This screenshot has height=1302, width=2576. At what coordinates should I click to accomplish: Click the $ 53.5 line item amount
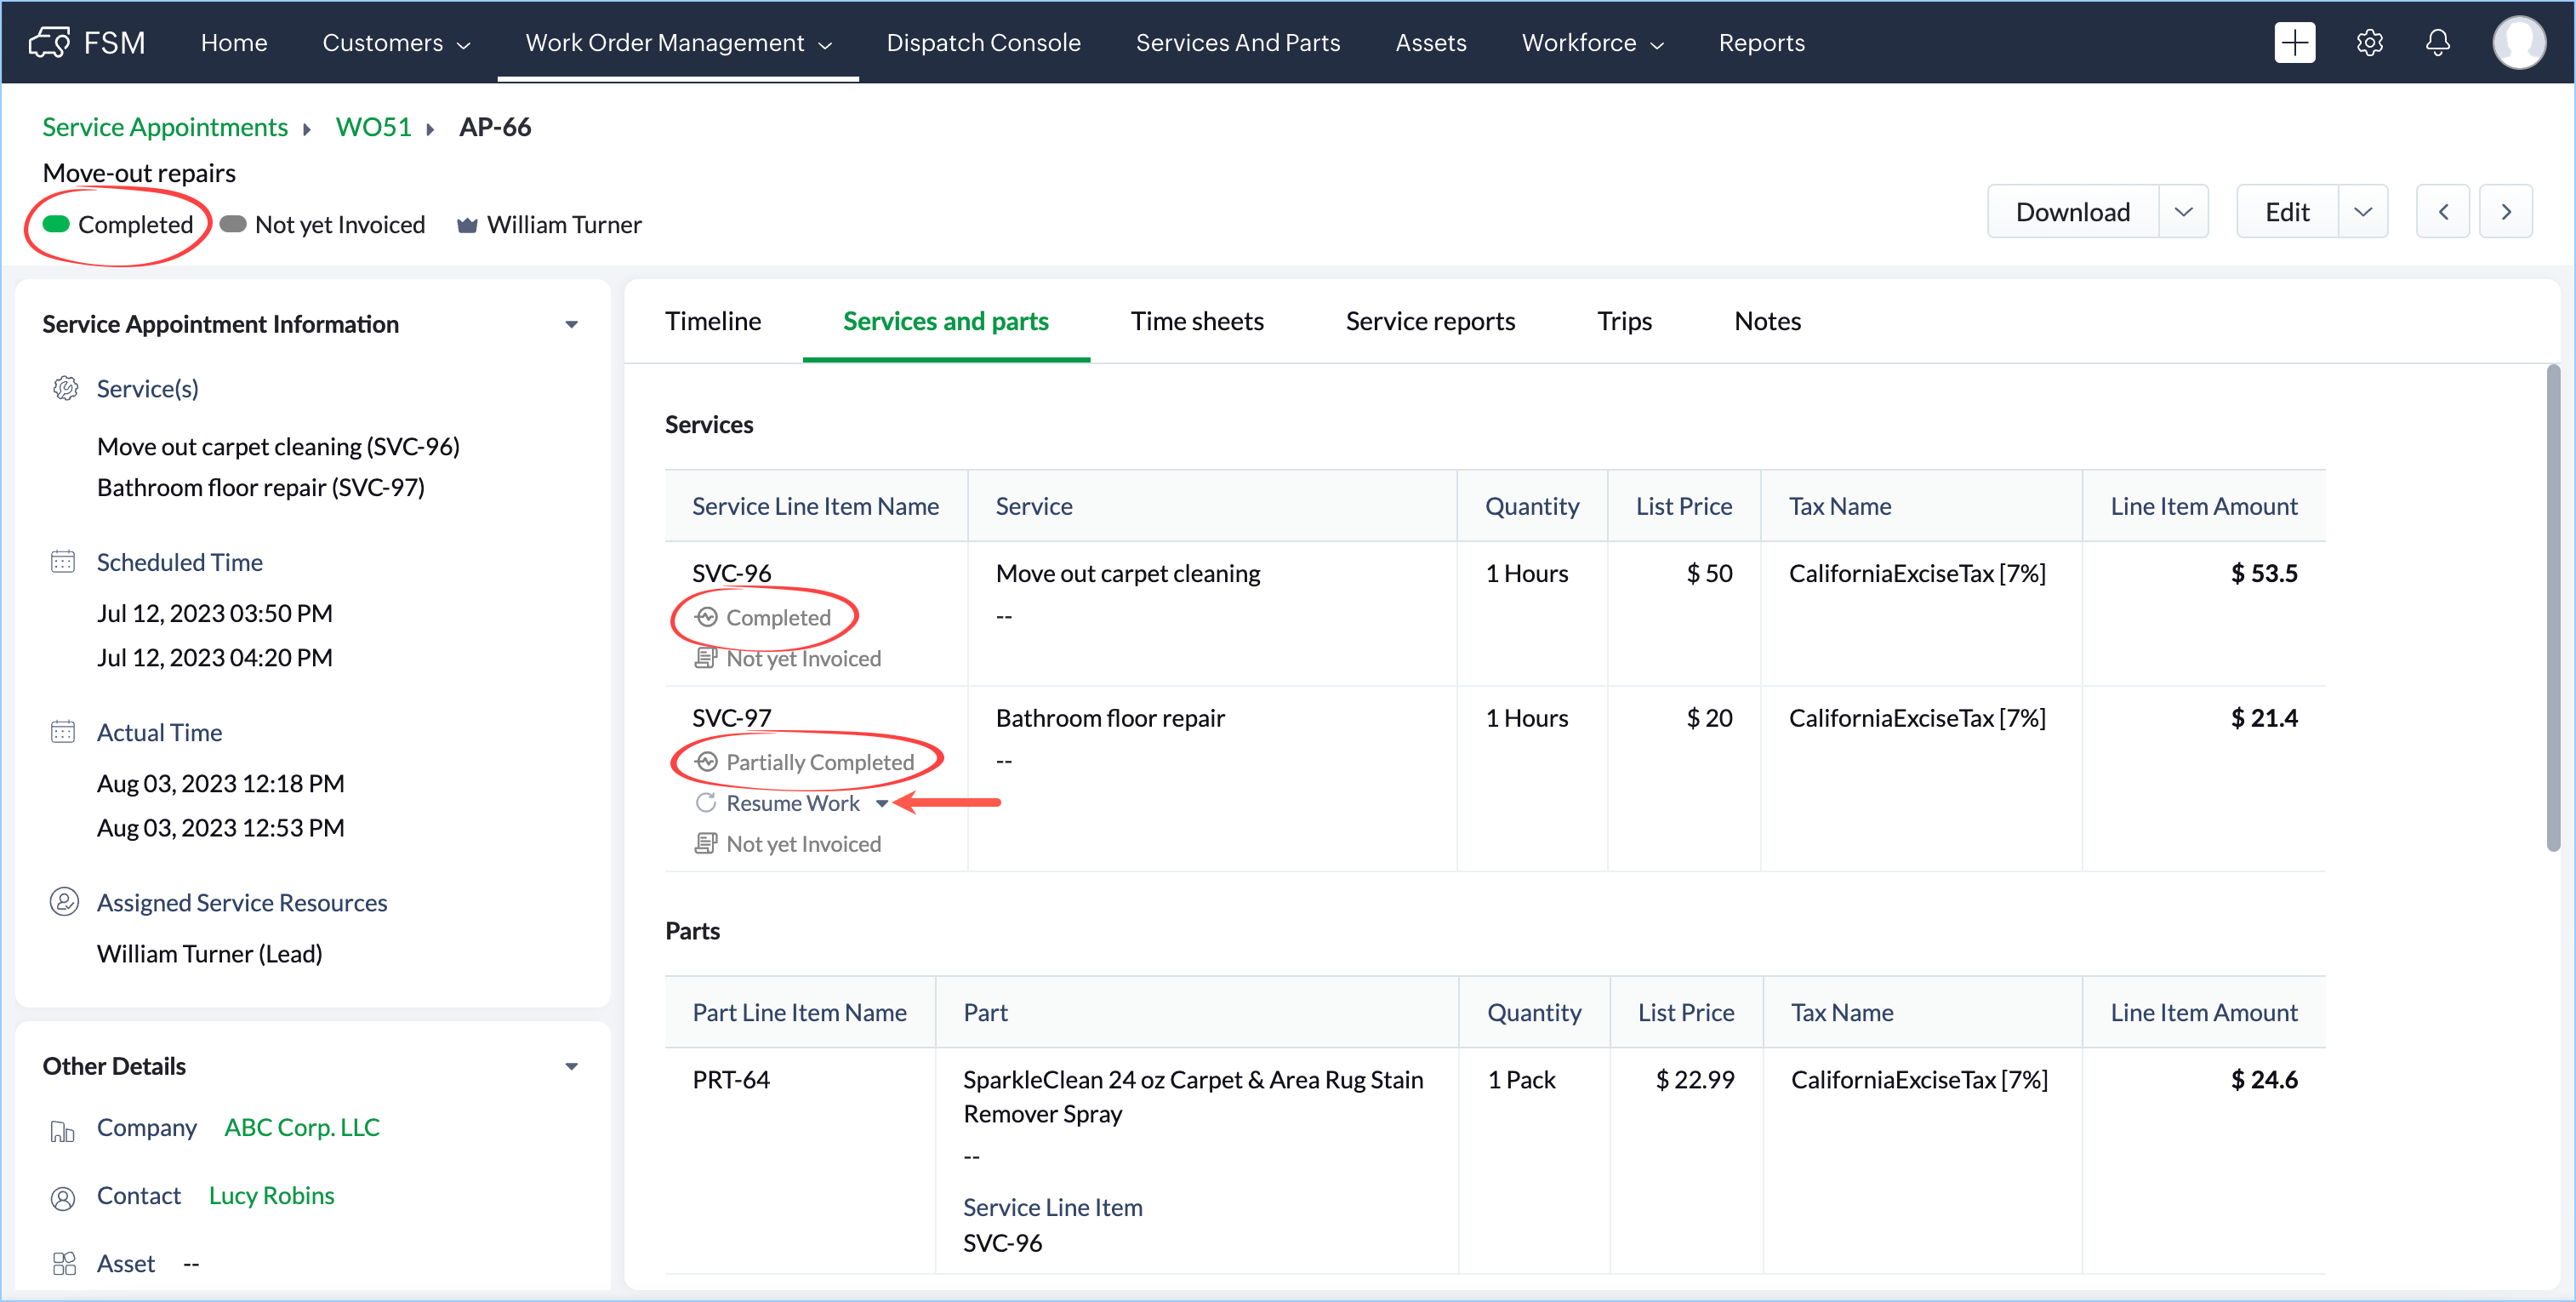coord(2264,573)
